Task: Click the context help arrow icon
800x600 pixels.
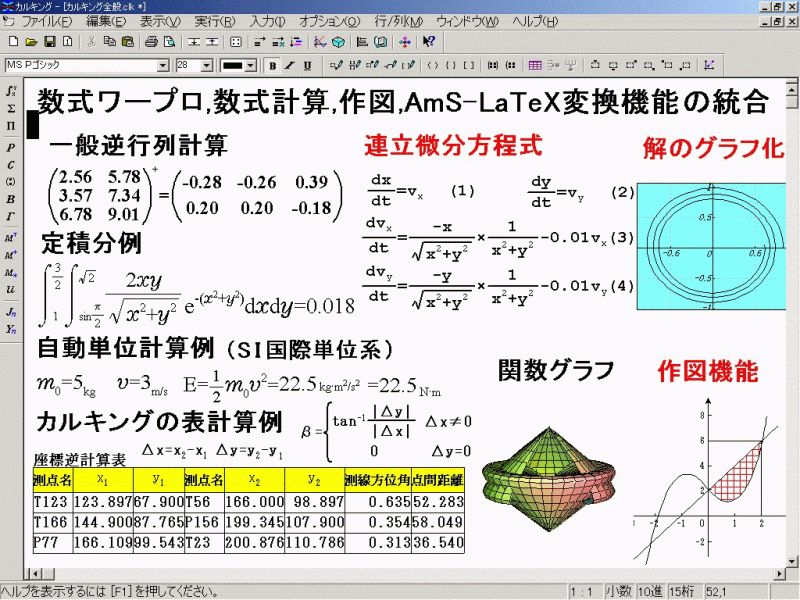Action: (428, 42)
